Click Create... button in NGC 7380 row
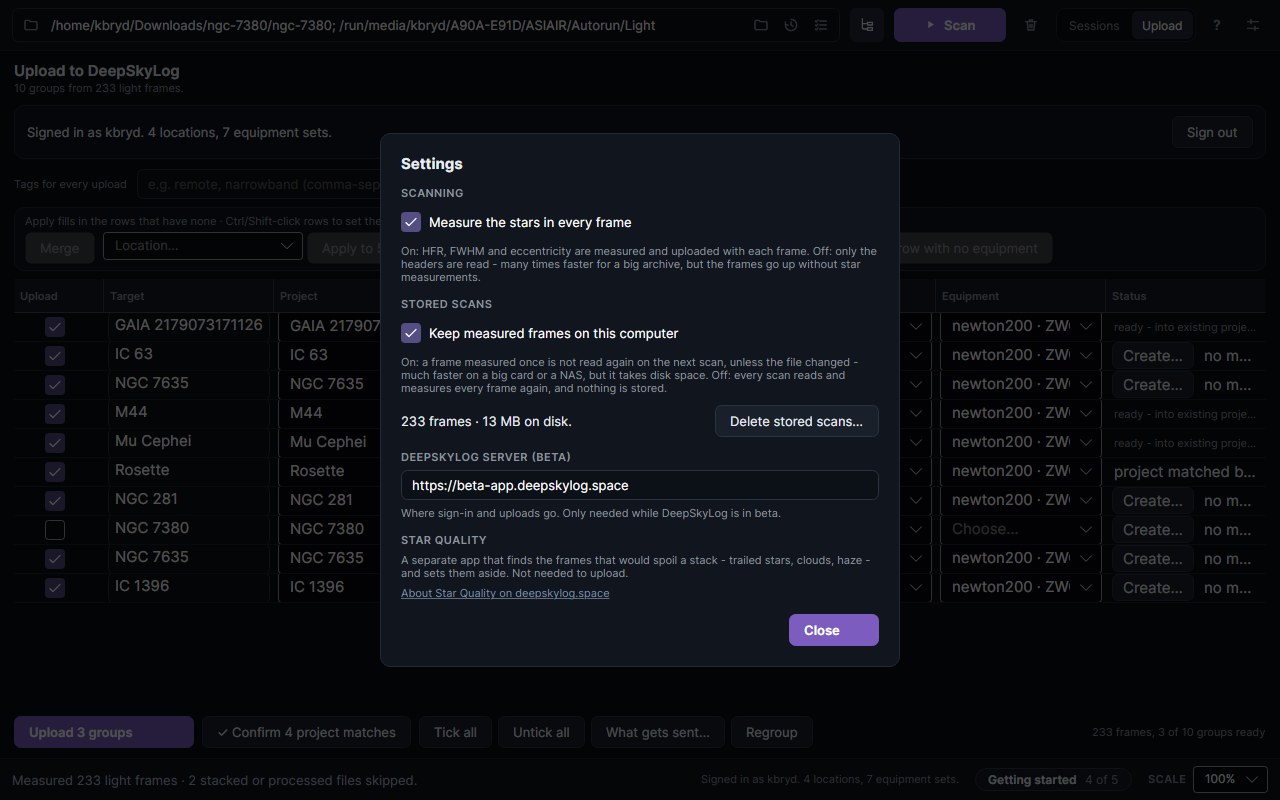 (x=1153, y=529)
